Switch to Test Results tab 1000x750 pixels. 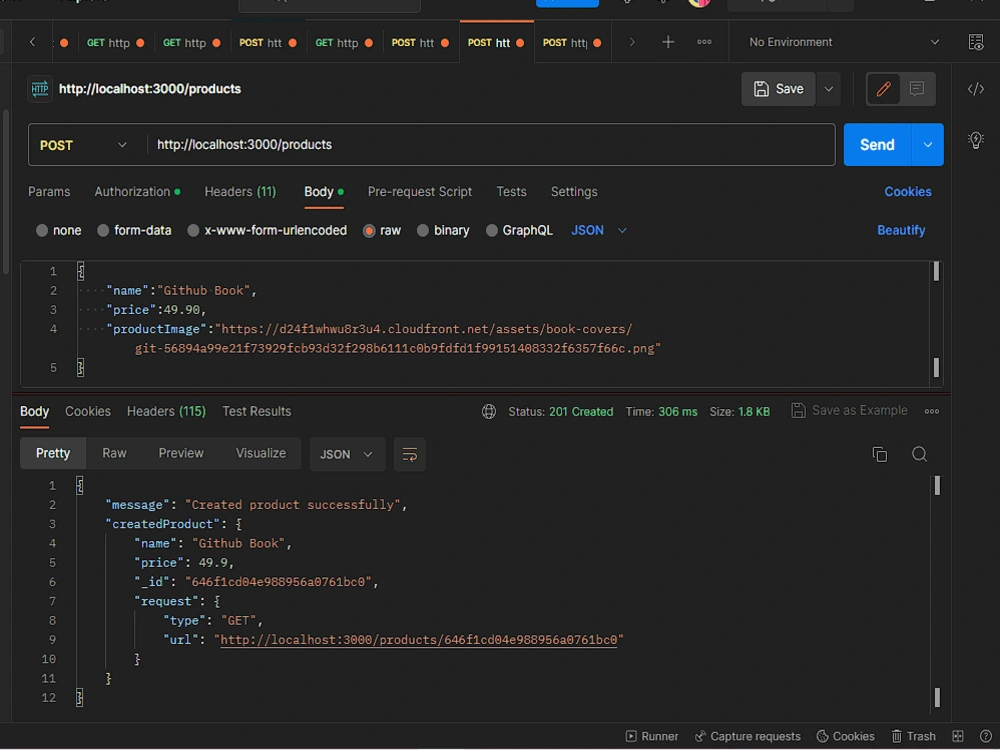click(x=256, y=411)
